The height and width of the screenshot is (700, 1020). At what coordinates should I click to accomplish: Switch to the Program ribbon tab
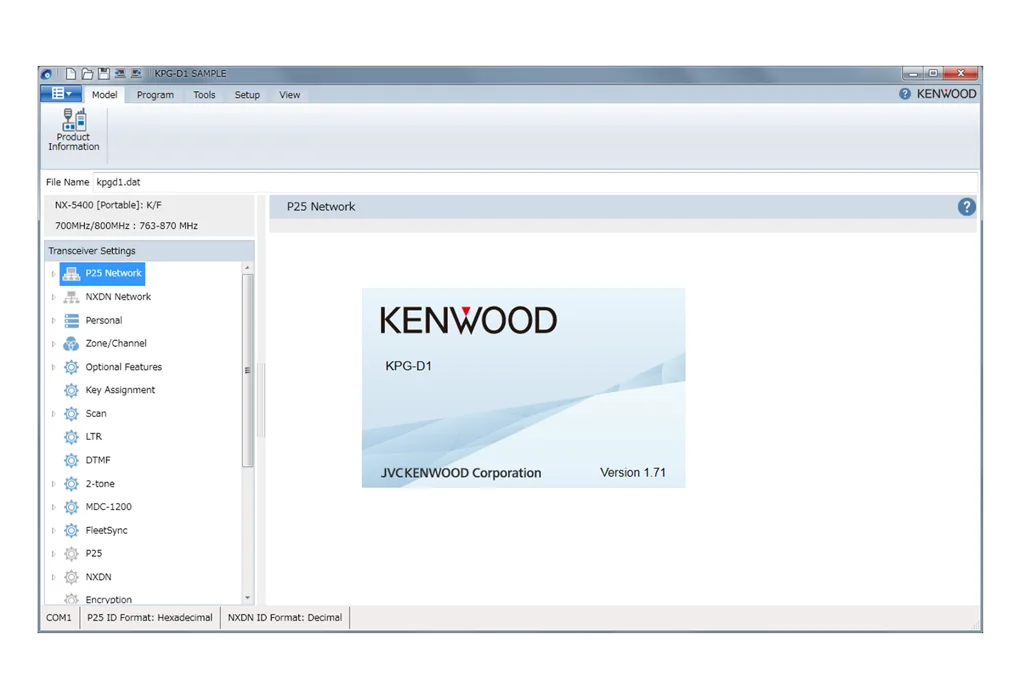155,95
